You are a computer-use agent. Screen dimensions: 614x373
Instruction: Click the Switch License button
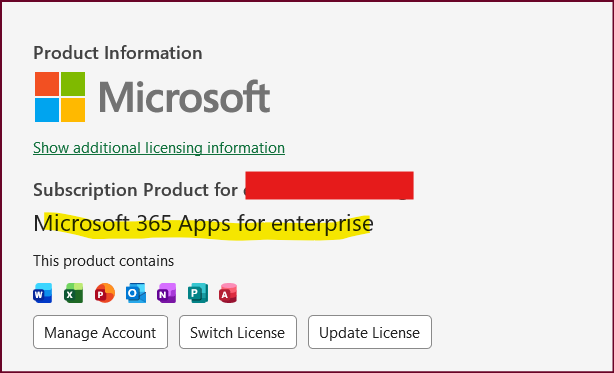click(x=238, y=332)
